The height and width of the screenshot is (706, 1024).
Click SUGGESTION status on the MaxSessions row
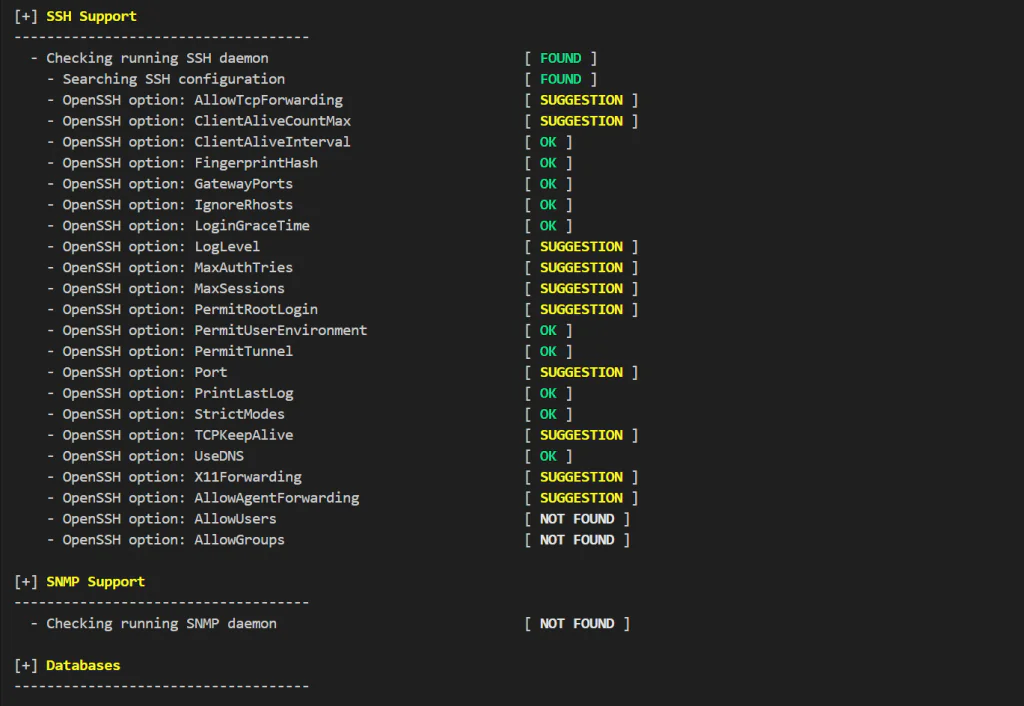pos(581,288)
